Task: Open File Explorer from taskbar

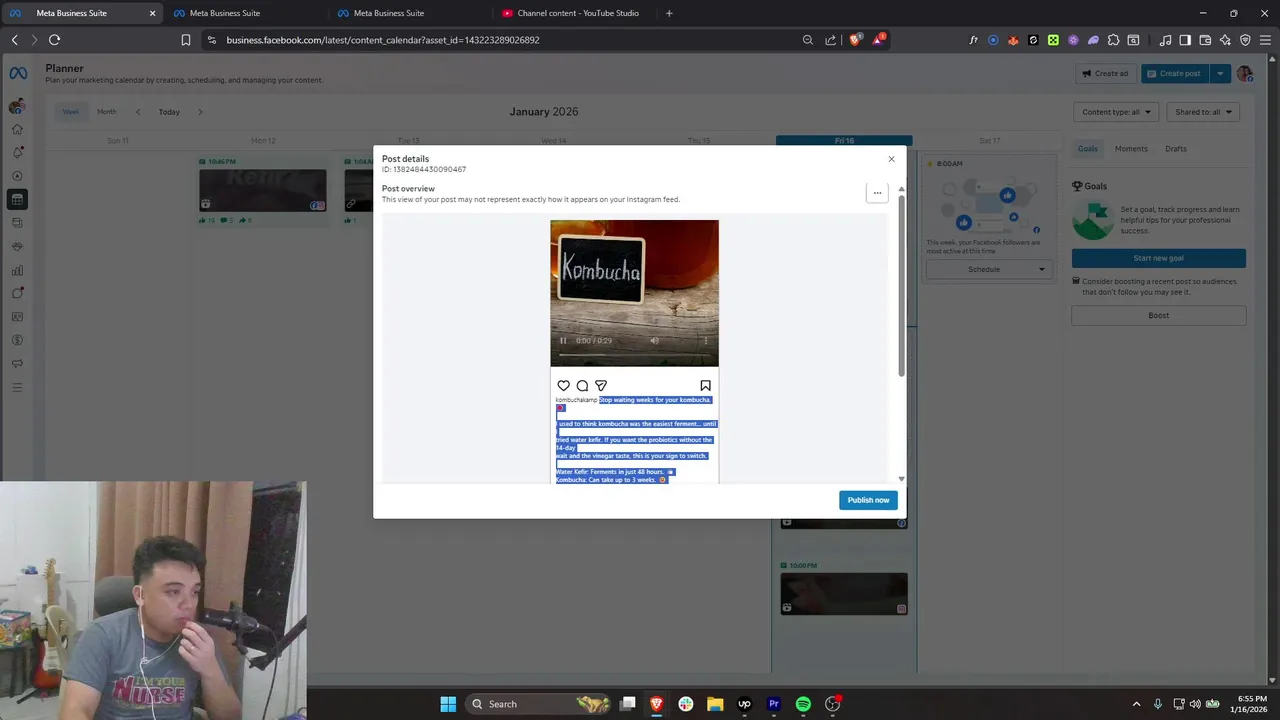Action: (715, 704)
